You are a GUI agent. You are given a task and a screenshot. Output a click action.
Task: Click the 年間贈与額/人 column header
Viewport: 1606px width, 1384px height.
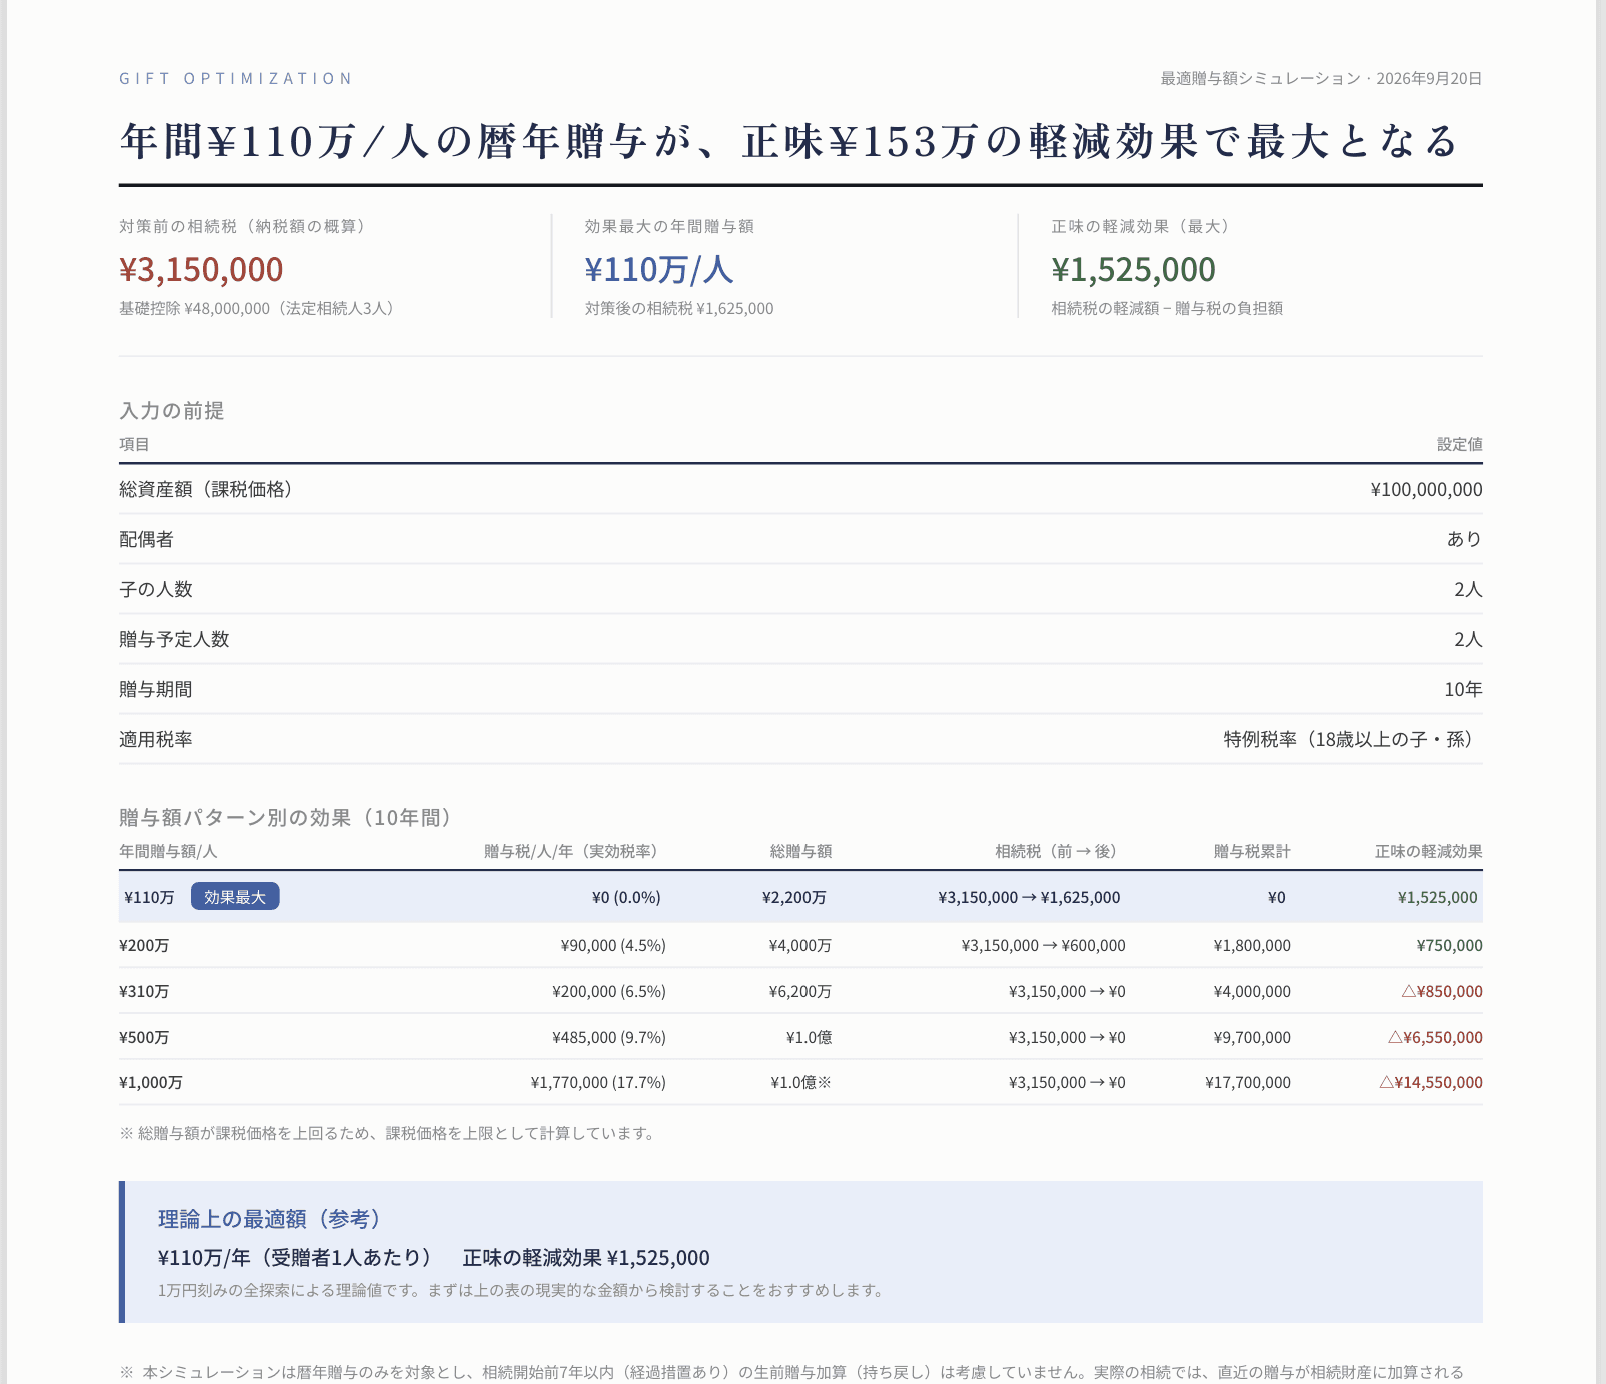click(x=168, y=851)
